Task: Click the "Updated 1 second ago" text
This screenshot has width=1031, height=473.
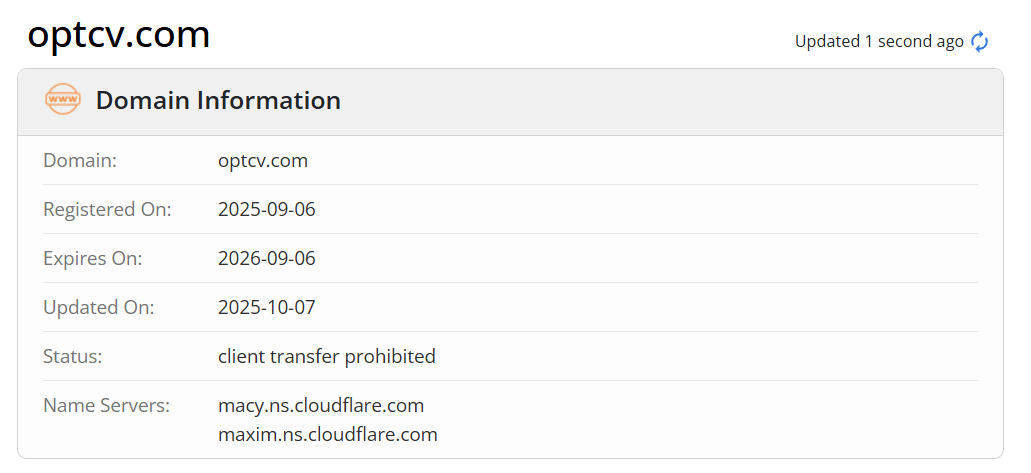Action: (878, 41)
